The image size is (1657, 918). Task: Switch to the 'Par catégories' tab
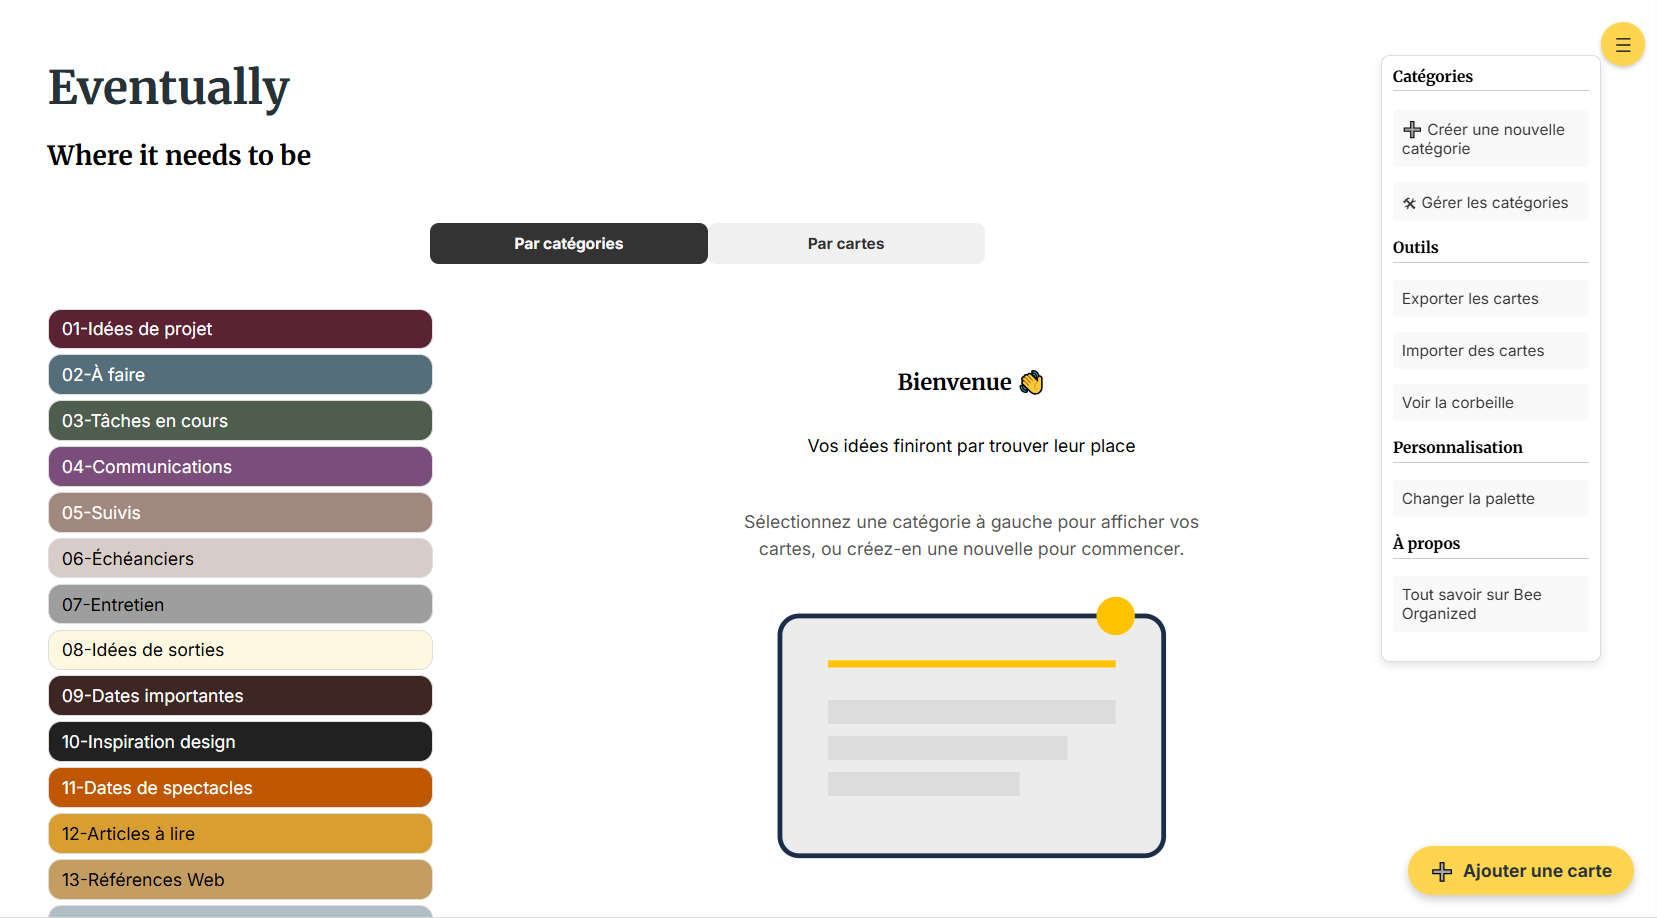pyautogui.click(x=569, y=244)
